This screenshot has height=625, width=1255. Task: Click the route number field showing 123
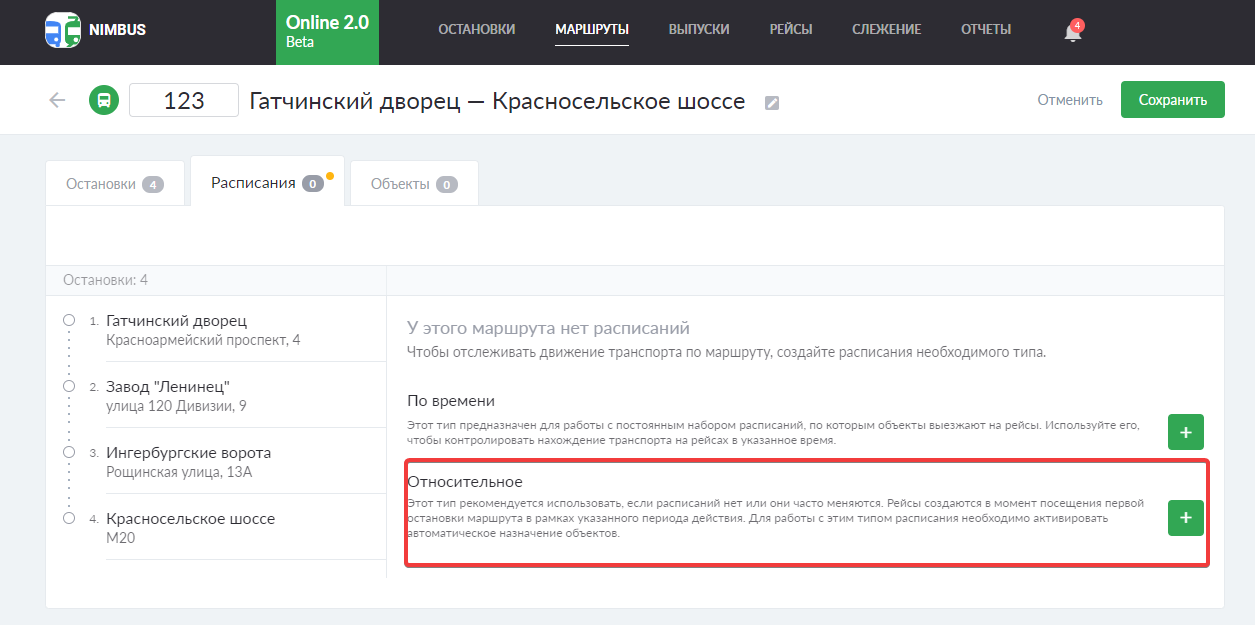184,100
